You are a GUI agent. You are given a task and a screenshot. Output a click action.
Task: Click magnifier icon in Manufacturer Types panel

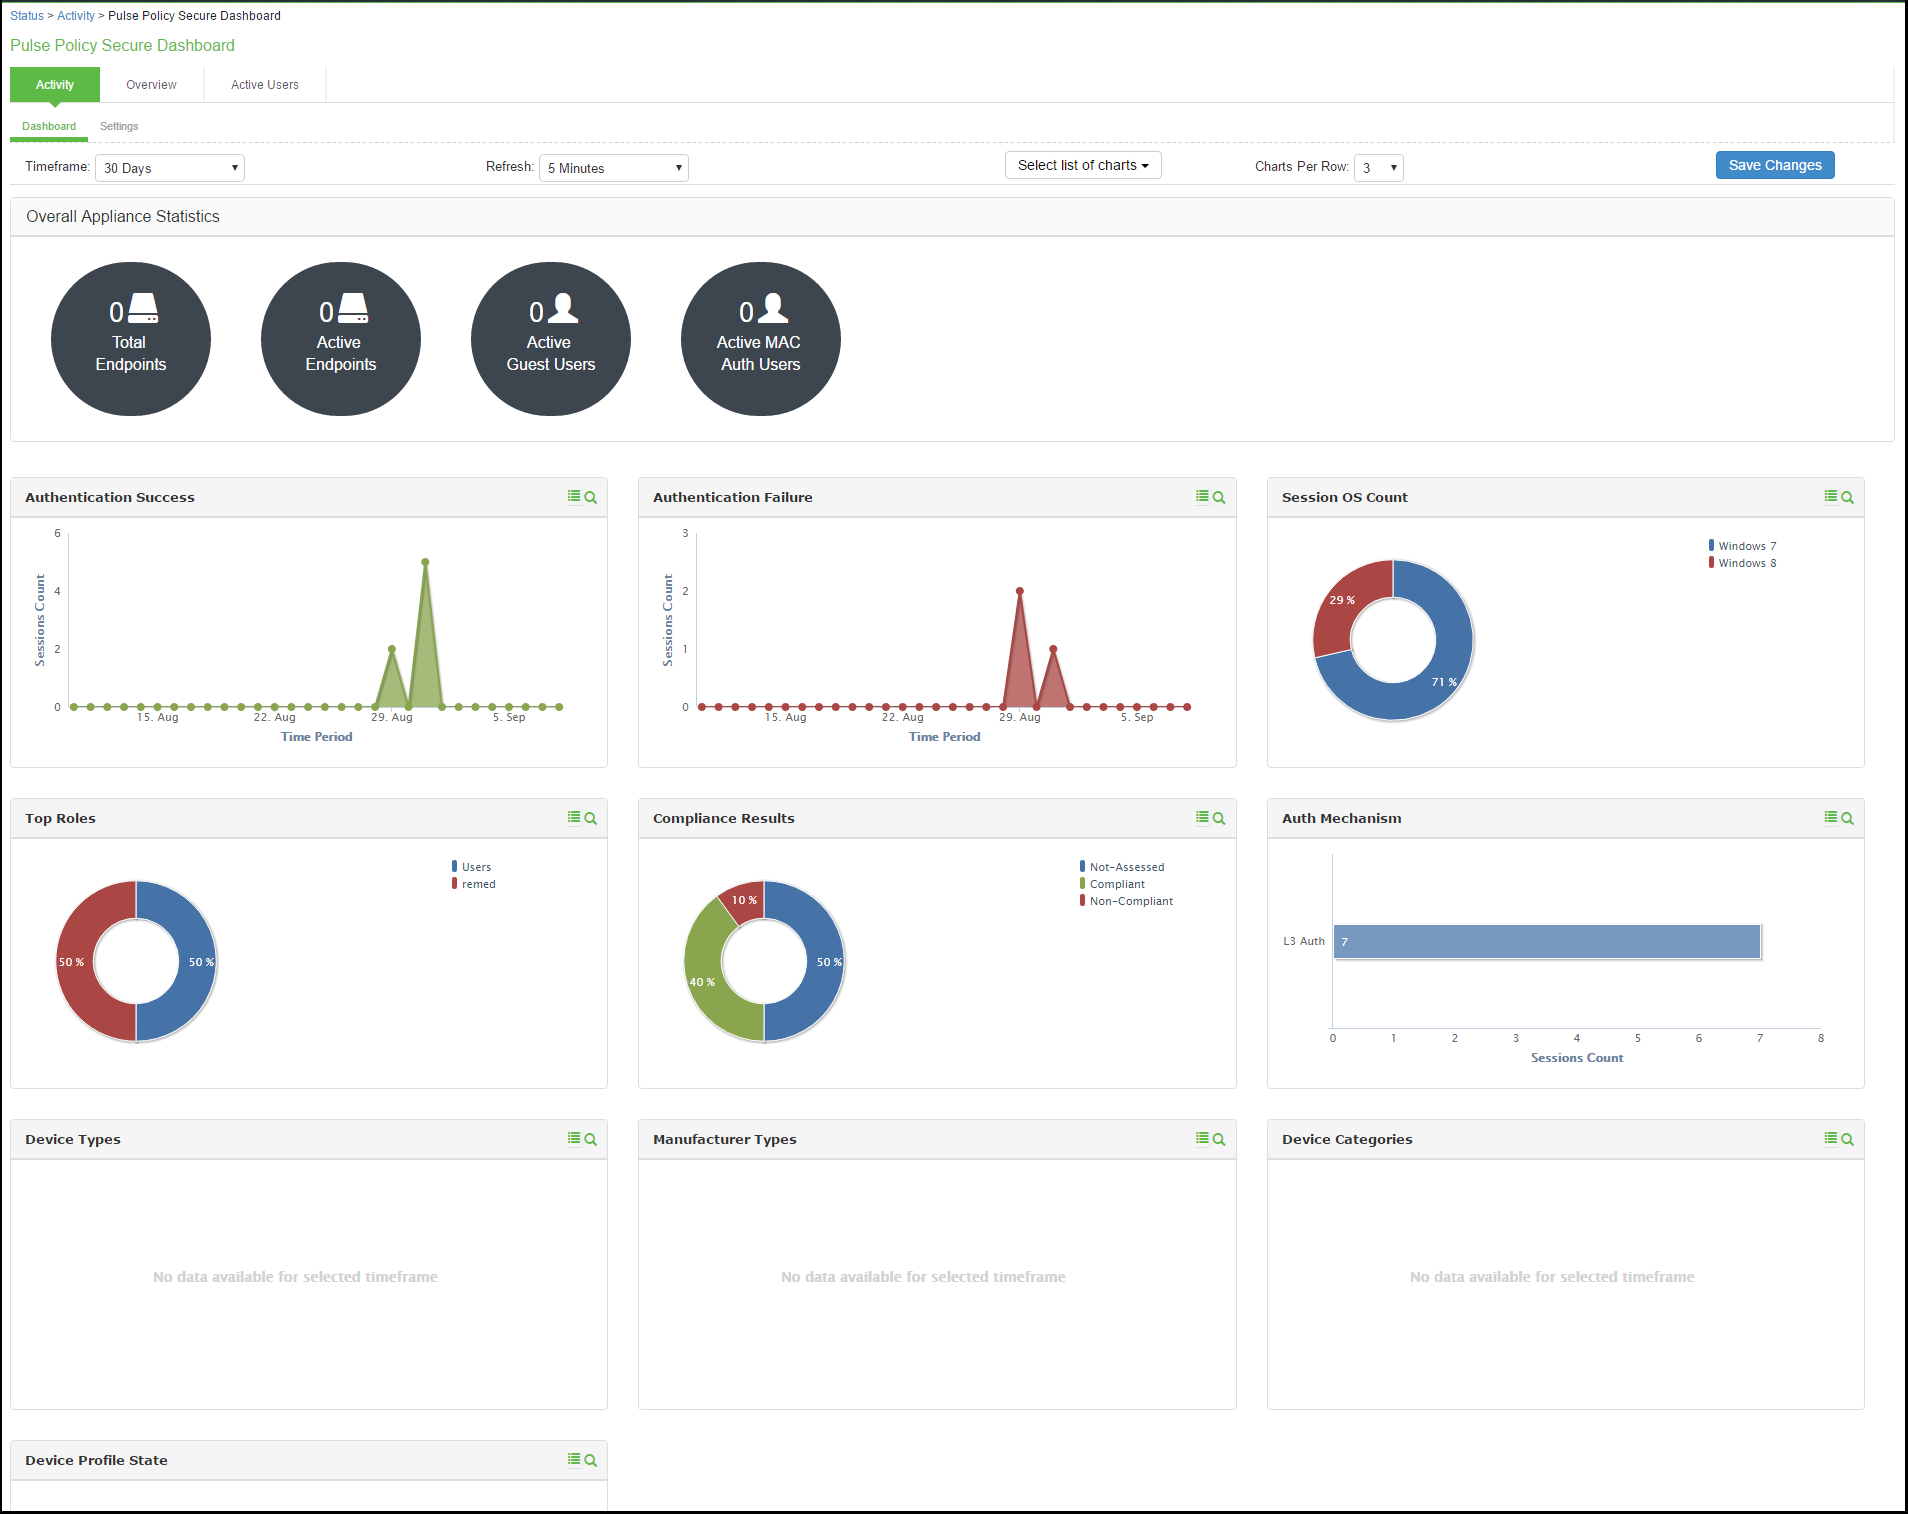pos(1219,1139)
